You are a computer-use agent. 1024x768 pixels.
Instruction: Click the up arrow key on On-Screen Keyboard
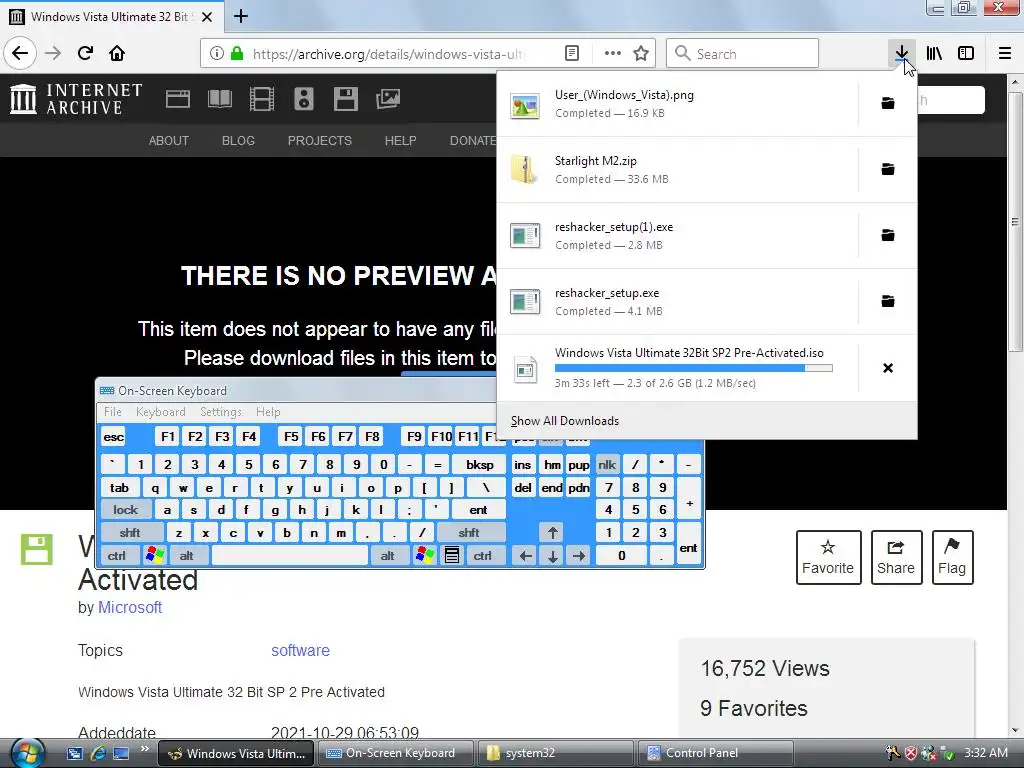(552, 533)
